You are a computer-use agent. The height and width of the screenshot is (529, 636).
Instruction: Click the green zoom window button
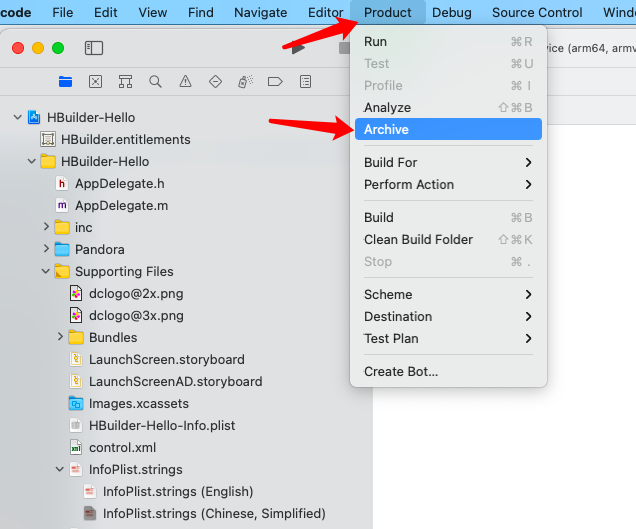pyautogui.click(x=58, y=48)
